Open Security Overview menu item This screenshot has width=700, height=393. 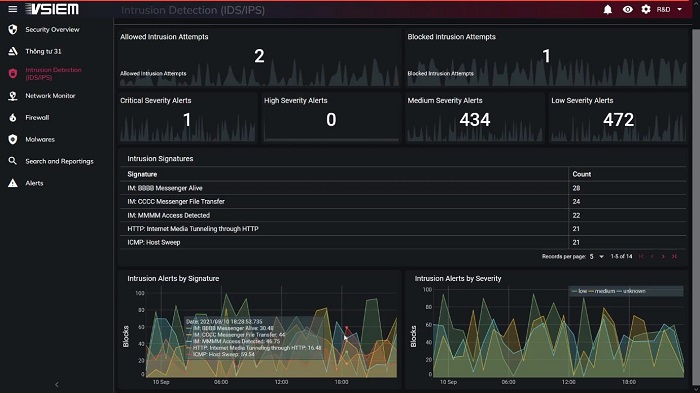pyautogui.click(x=52, y=29)
